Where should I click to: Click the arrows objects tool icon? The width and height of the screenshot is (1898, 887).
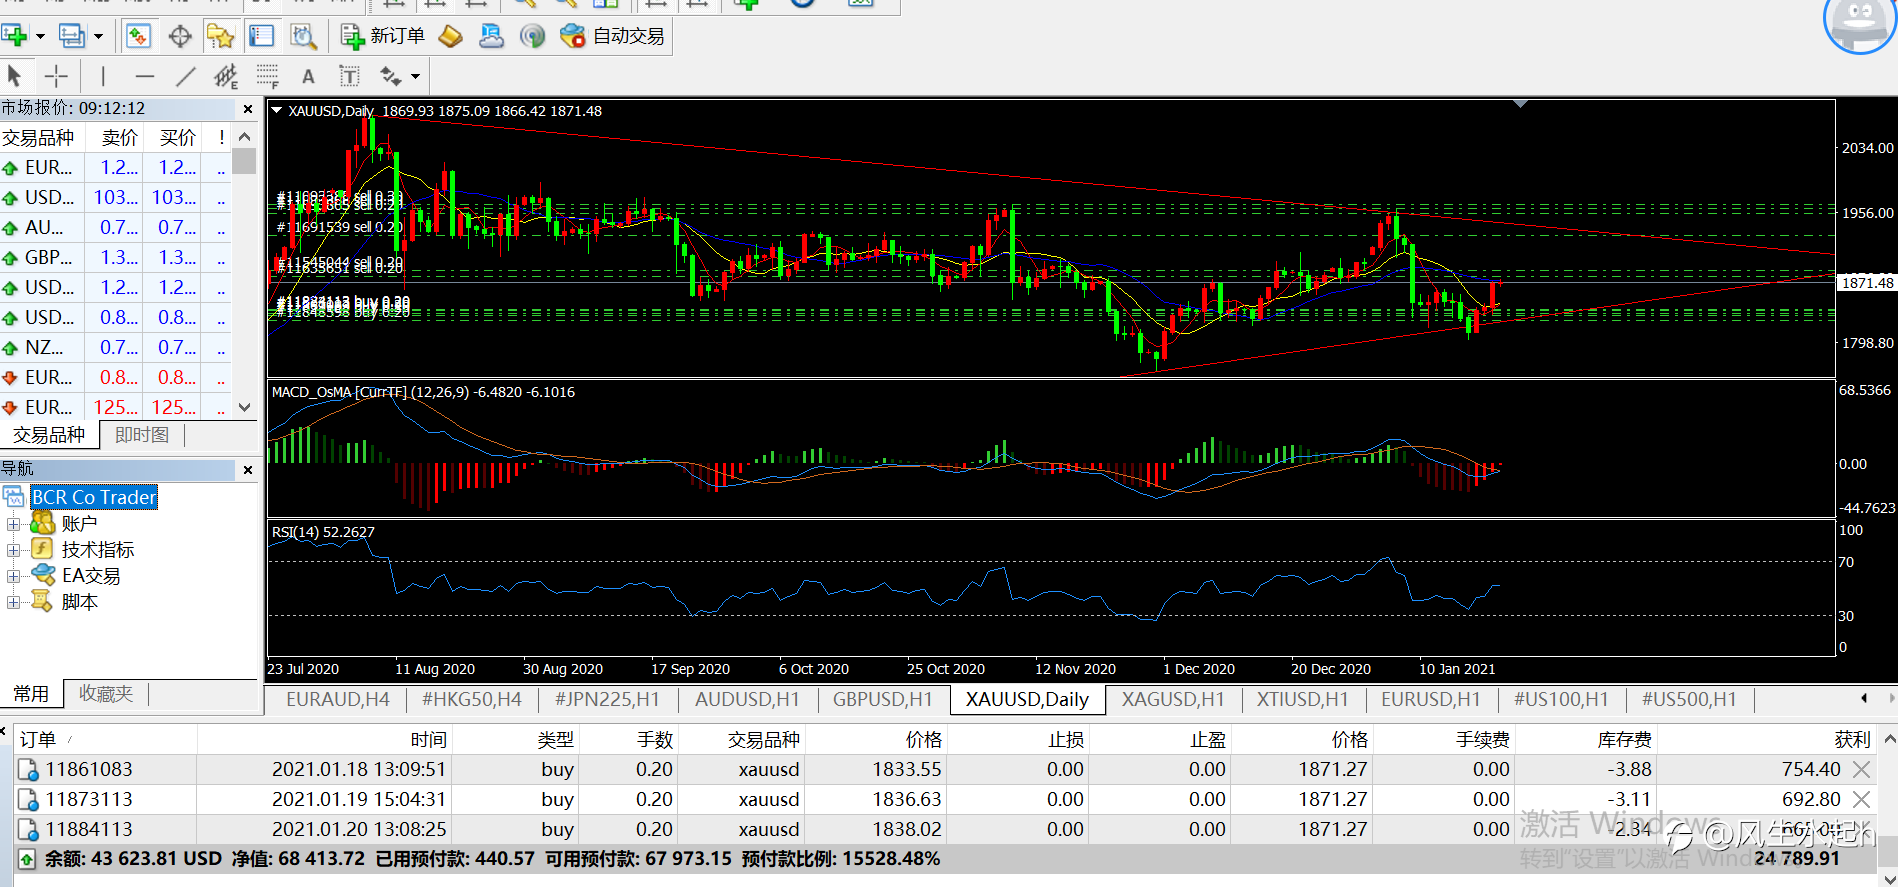[390, 76]
